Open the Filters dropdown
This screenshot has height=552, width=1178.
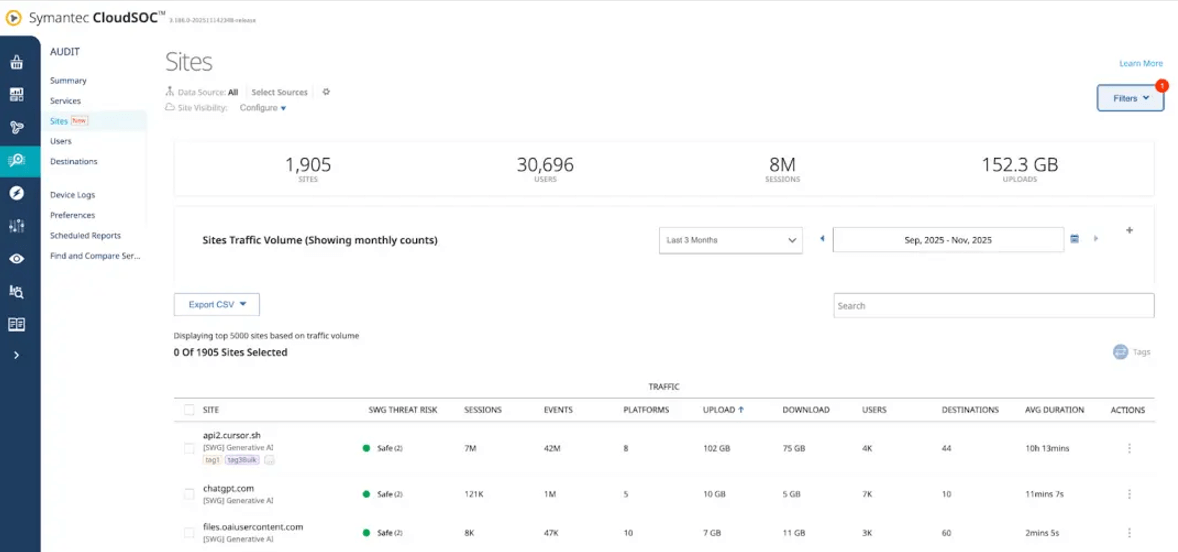[x=1130, y=98]
